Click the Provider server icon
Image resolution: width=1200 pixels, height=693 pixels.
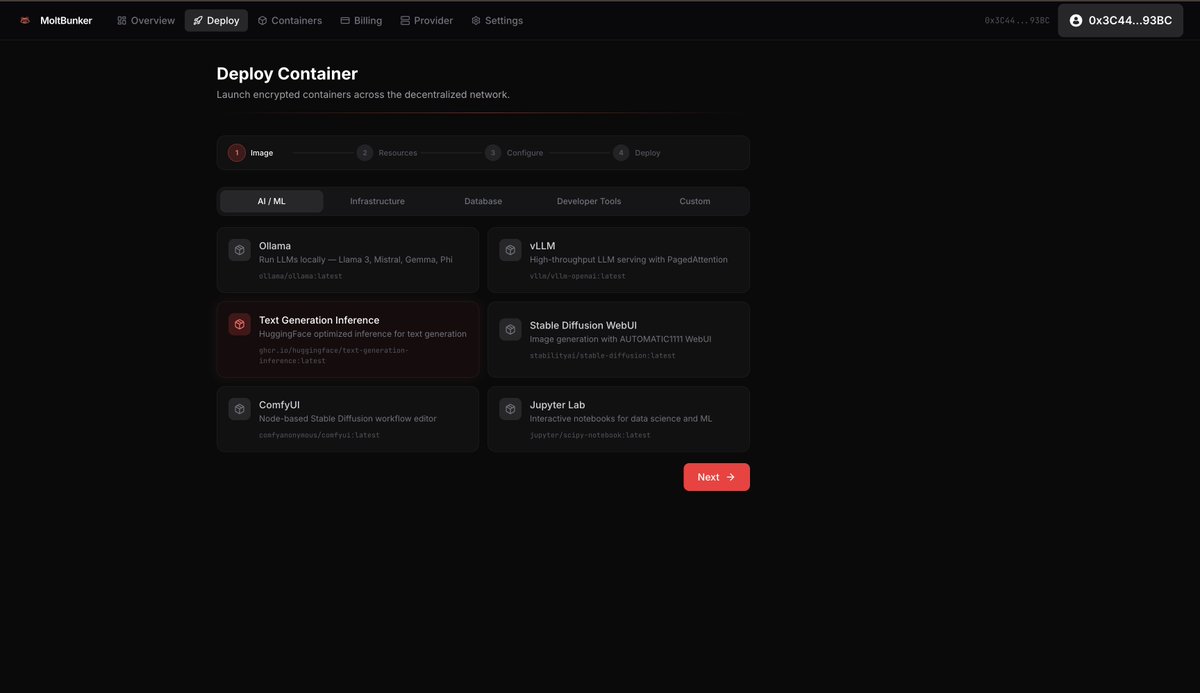(x=405, y=20)
